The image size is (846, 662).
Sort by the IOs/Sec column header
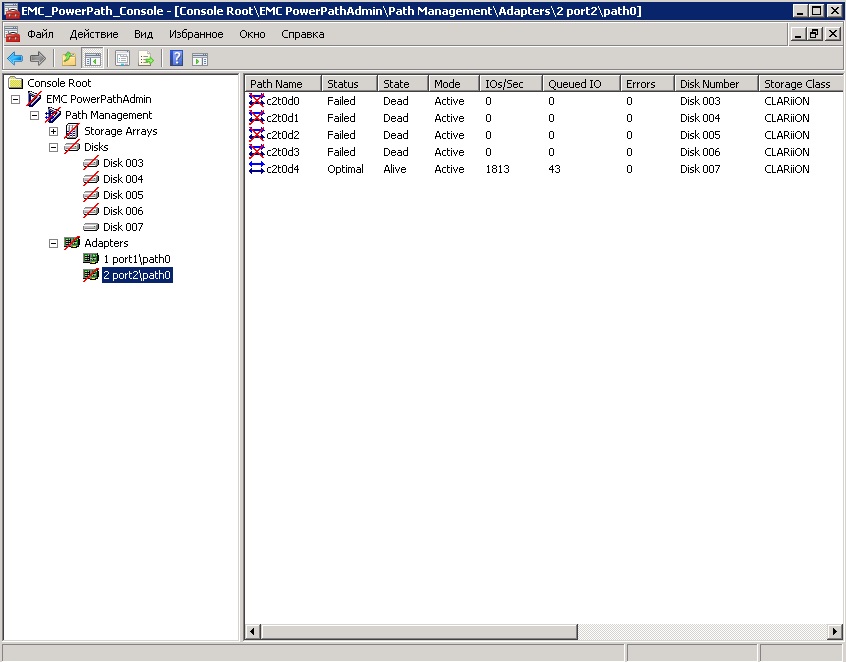pos(510,84)
